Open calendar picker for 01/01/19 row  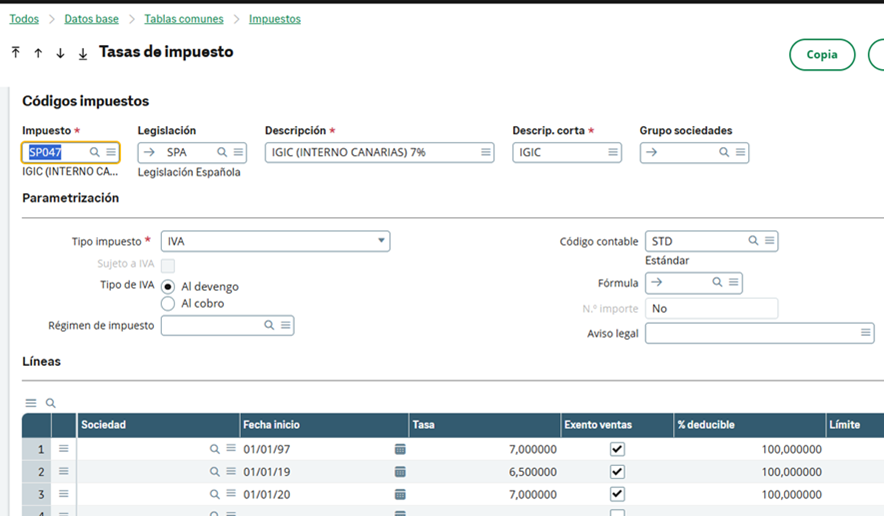coord(400,472)
